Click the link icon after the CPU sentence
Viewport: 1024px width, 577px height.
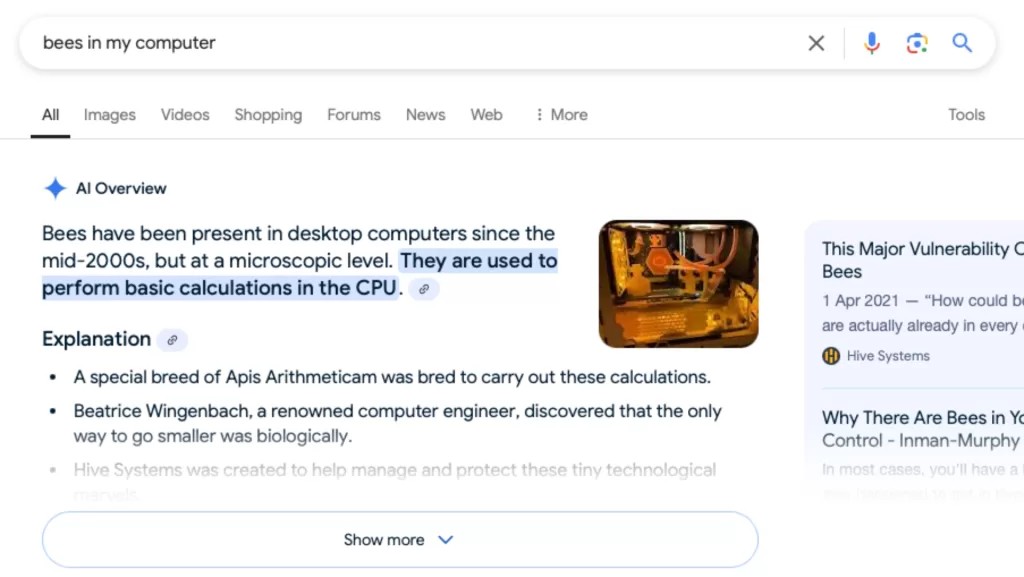coord(424,289)
